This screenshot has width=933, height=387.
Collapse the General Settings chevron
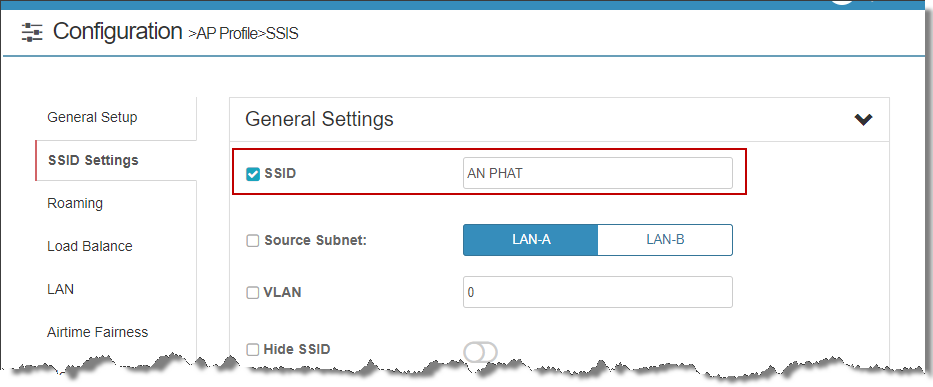(863, 120)
